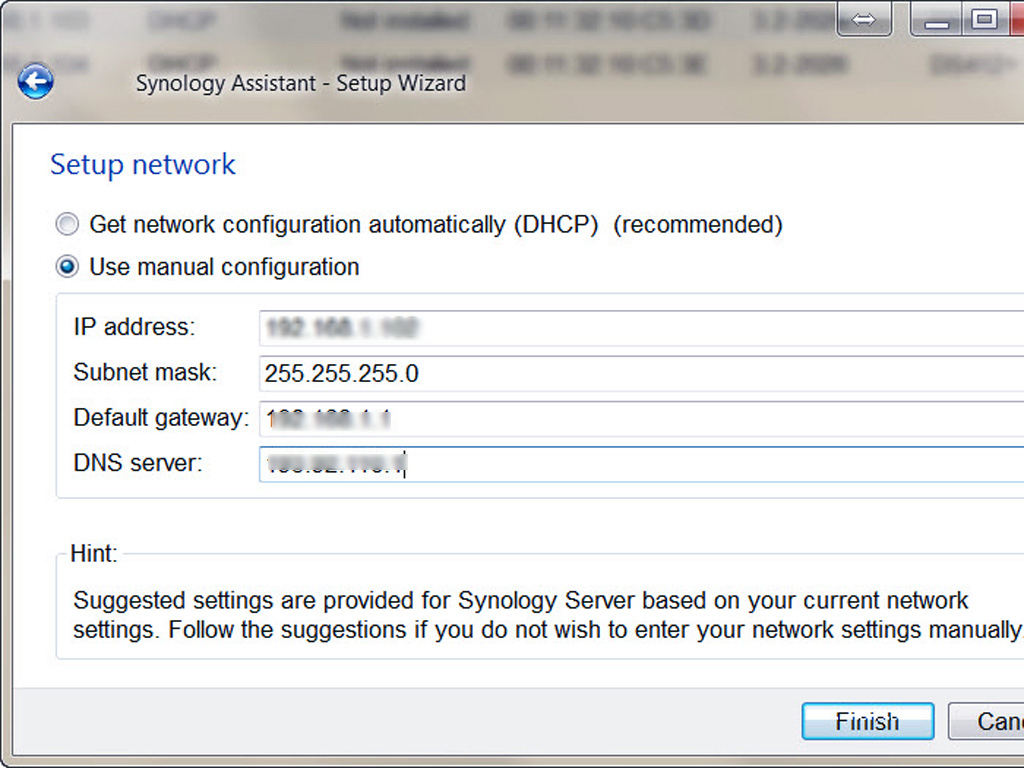
Task: Click the DNS server field
Action: pyautogui.click(x=641, y=464)
